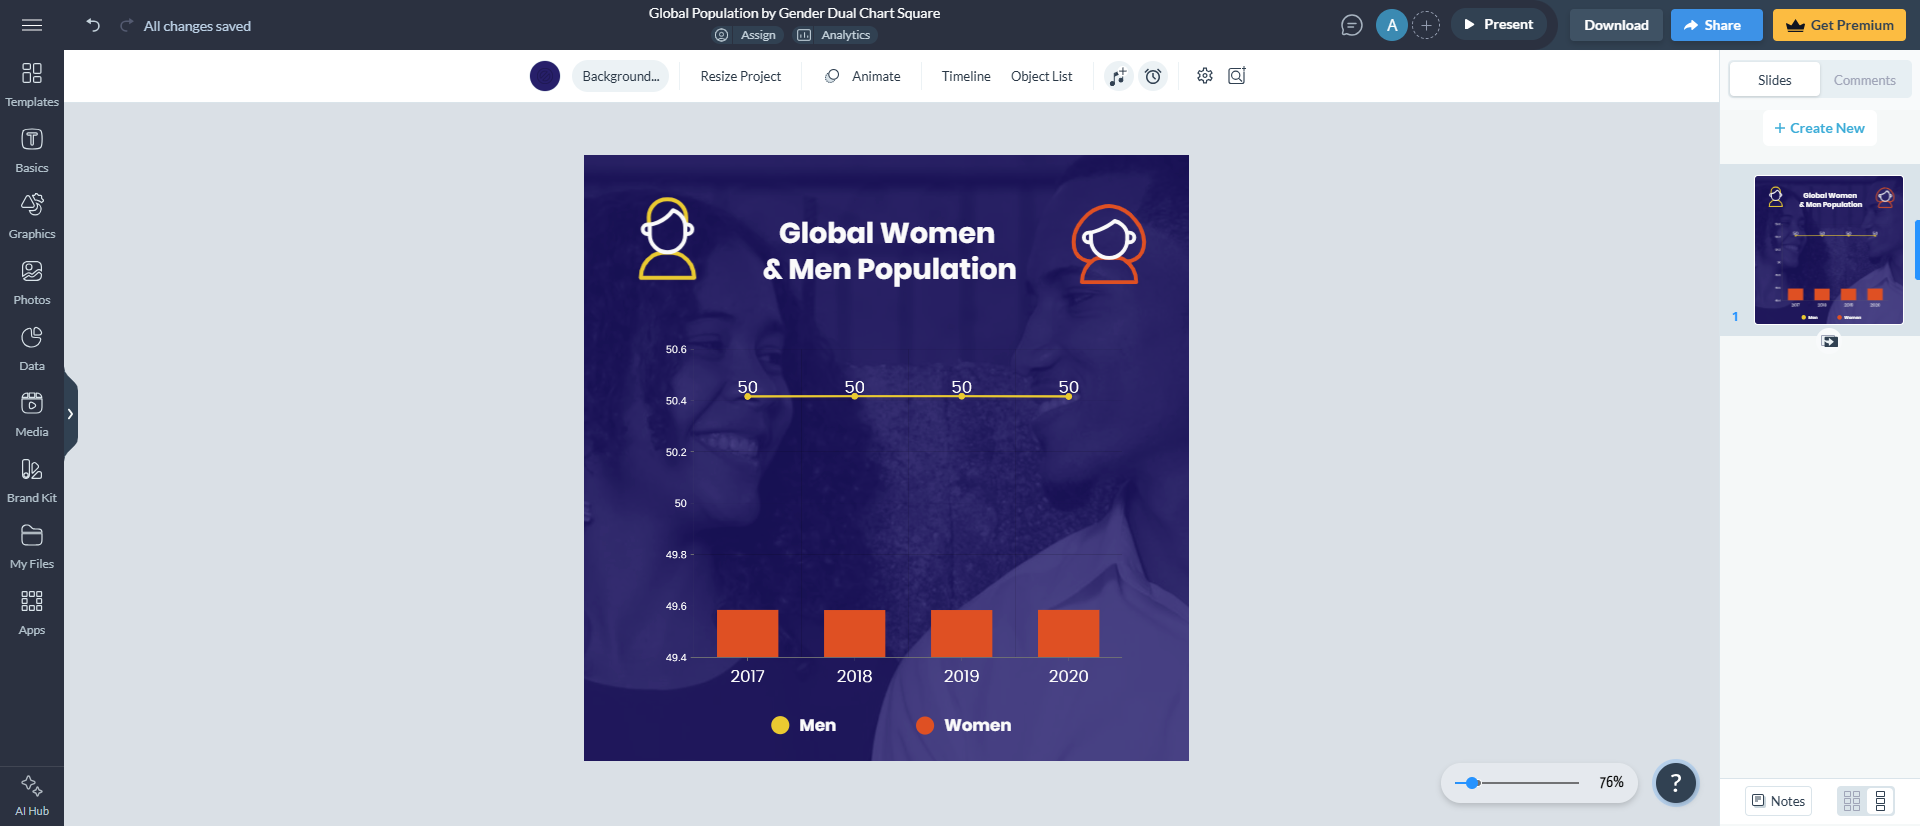
Task: Click the Animate toolbar option
Action: tap(863, 76)
